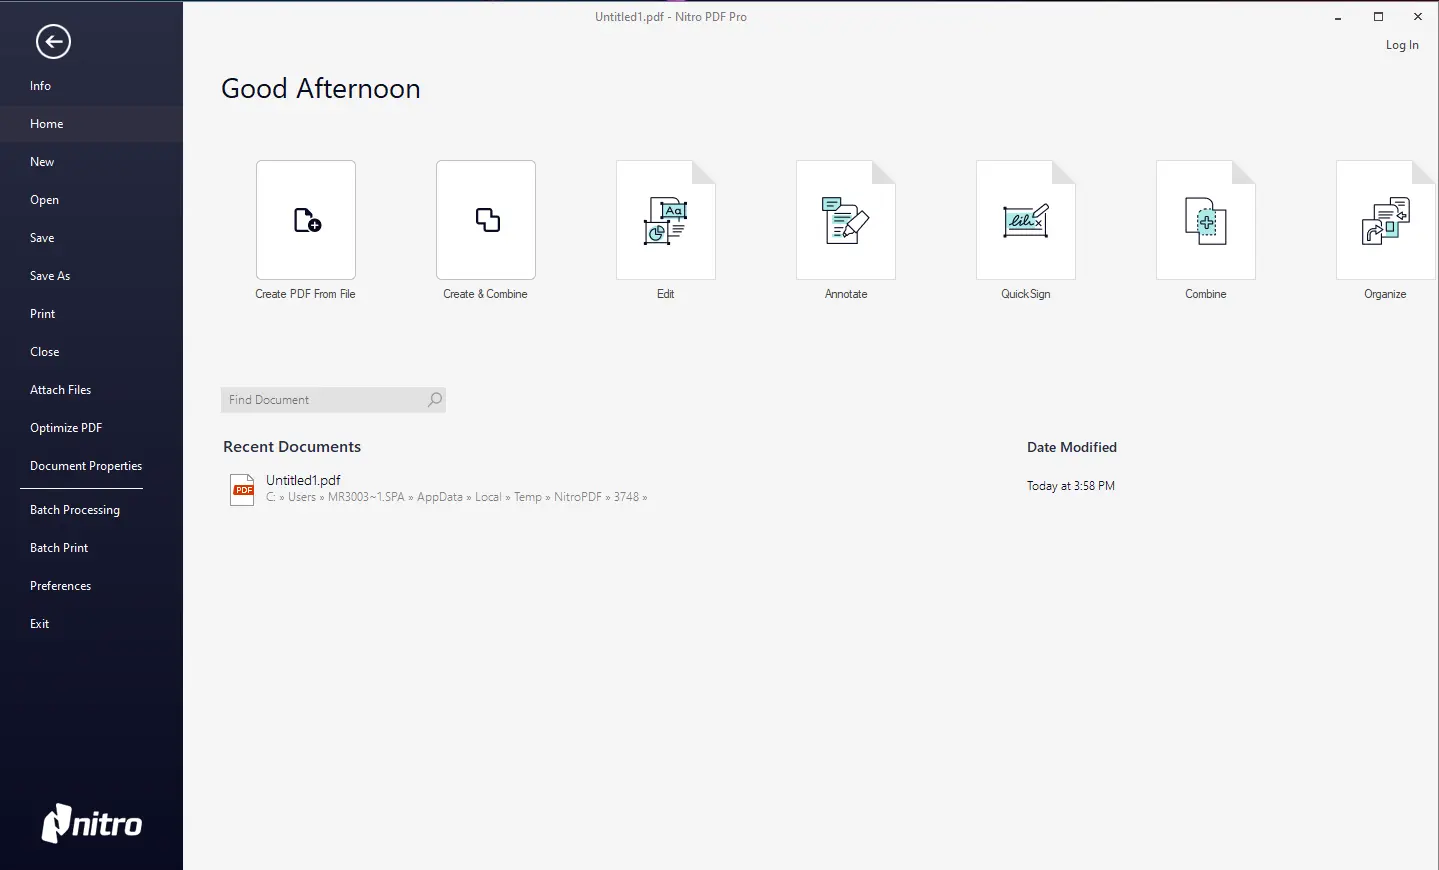The width and height of the screenshot is (1439, 870).
Task: Click the Untitled1.pdf file path text
Action: (456, 497)
